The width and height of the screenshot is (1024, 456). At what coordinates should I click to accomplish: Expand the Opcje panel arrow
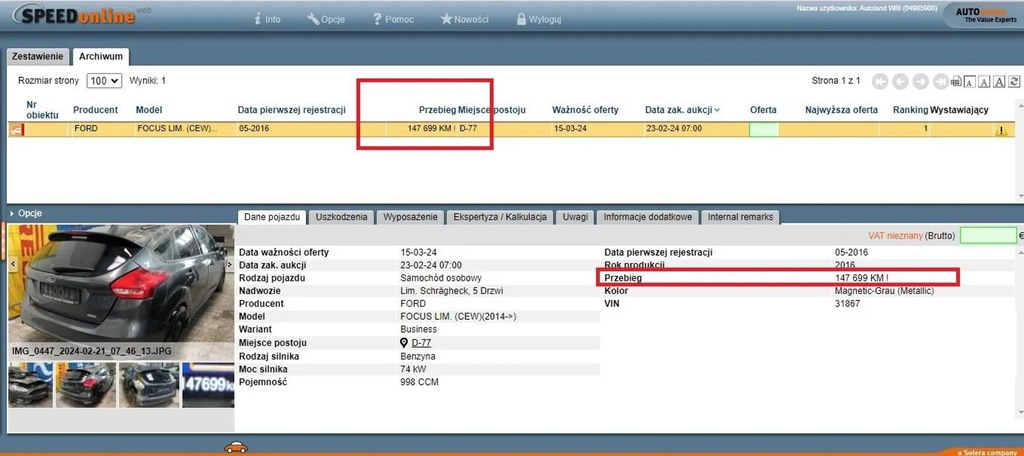[x=12, y=213]
